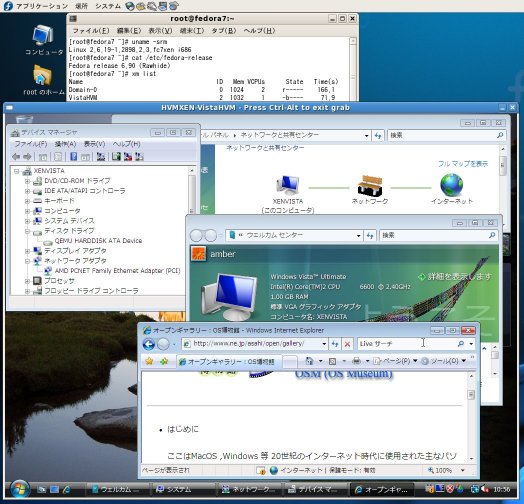Click the ネットワーク bench icon in network map
Viewport: 524px width, 504px height.
click(370, 185)
